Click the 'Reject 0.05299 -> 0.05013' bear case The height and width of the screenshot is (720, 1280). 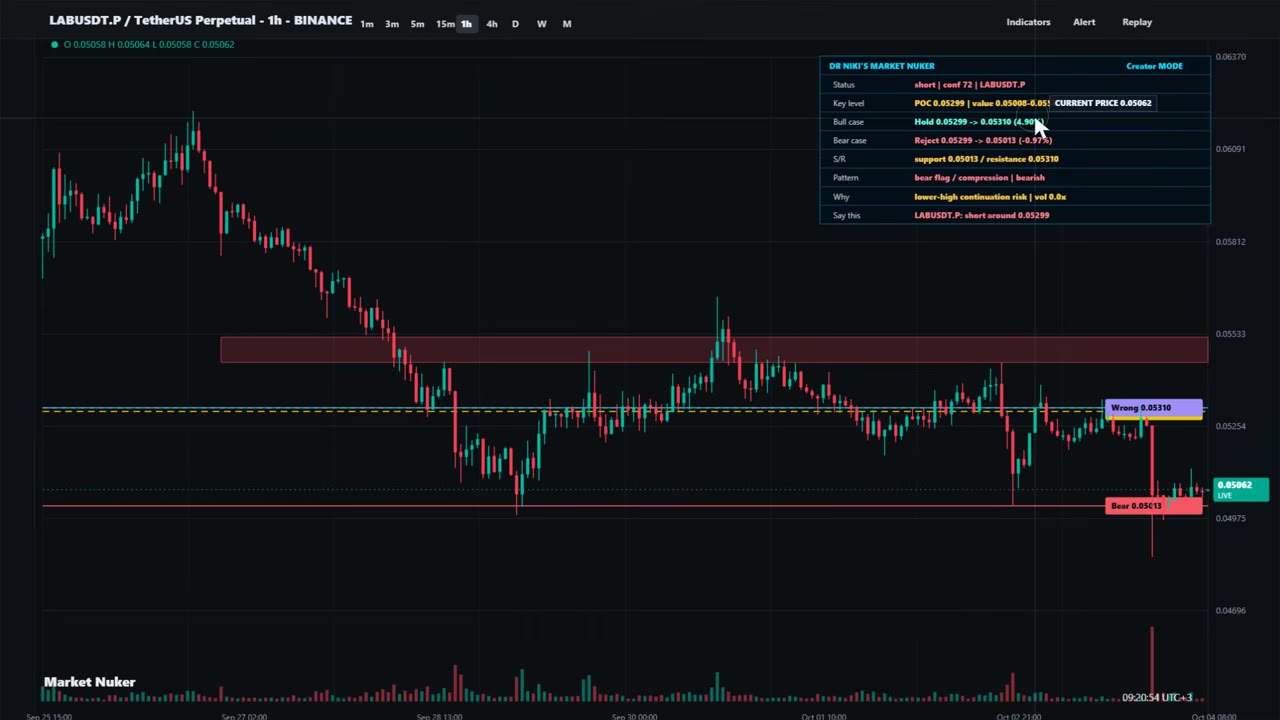[982, 141]
